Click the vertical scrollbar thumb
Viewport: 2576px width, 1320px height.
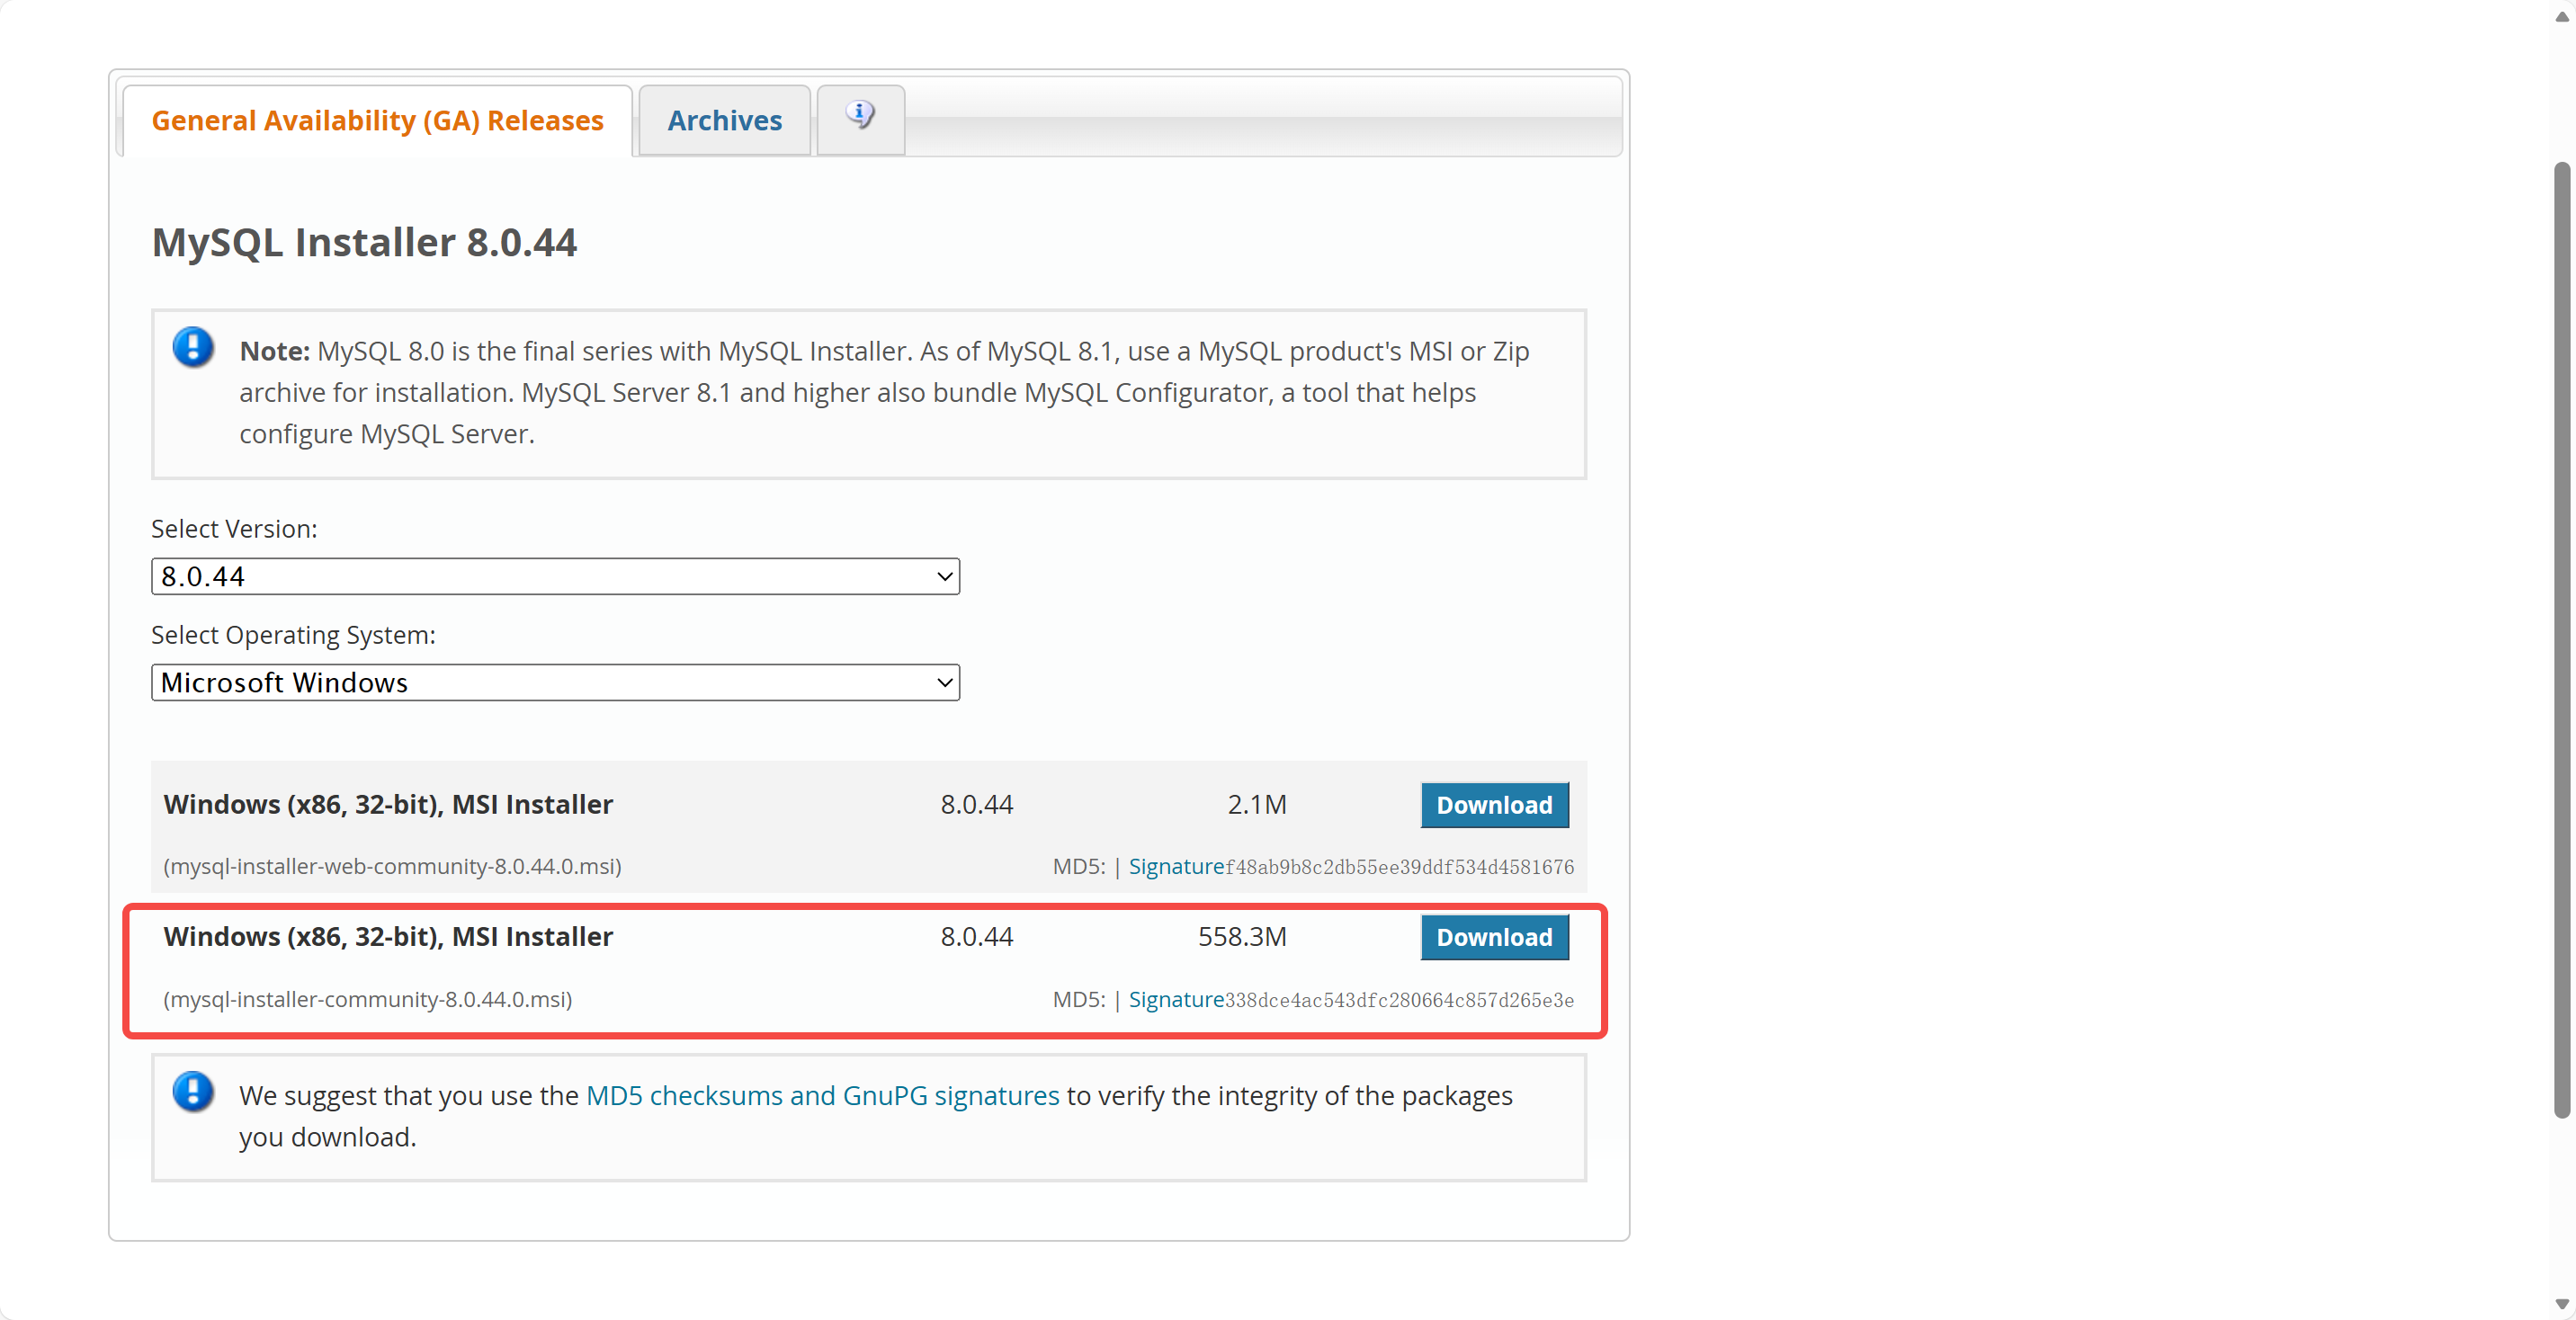pos(2561,640)
